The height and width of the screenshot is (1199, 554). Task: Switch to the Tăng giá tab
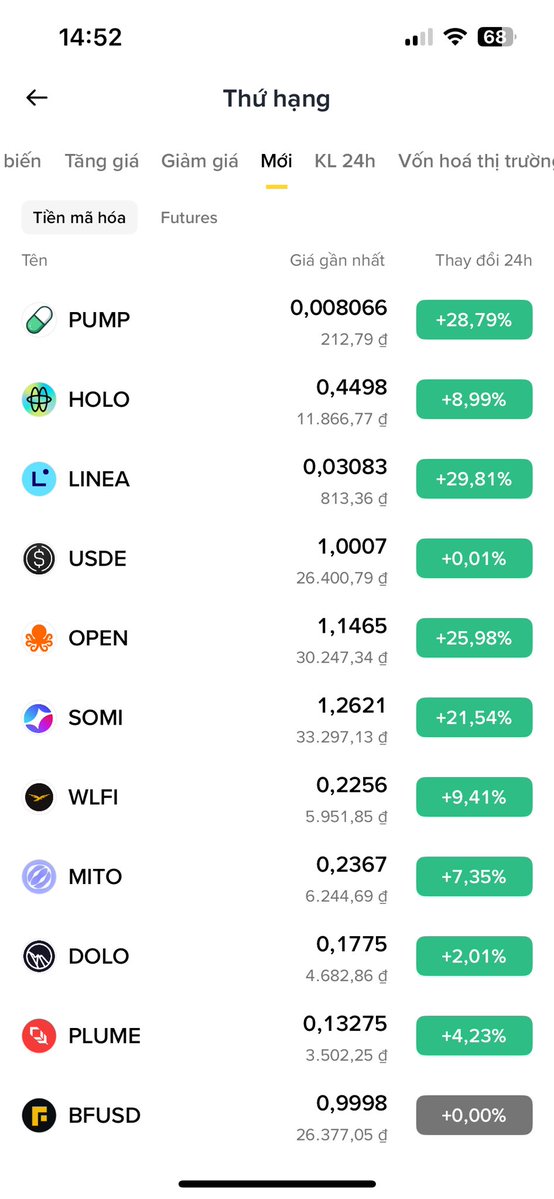pos(102,161)
